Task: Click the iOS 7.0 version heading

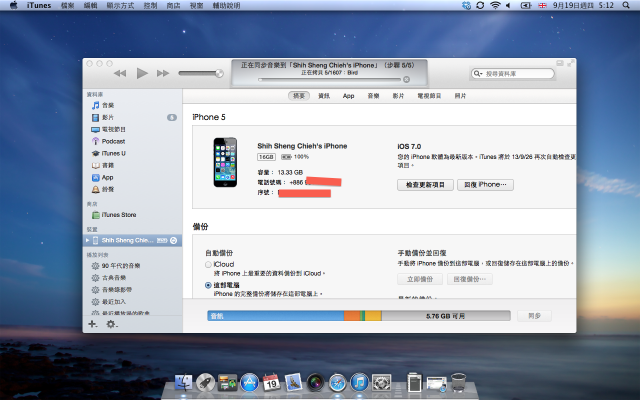Action: [x=409, y=147]
